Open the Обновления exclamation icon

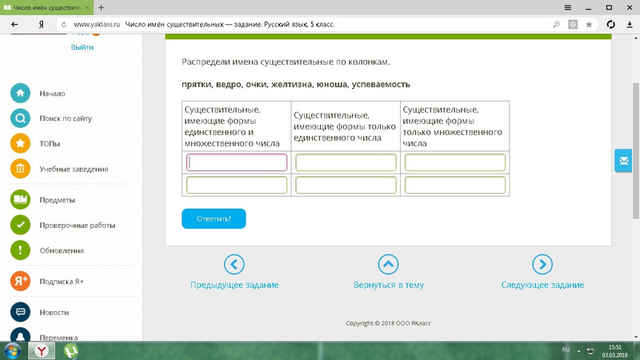[x=20, y=250]
